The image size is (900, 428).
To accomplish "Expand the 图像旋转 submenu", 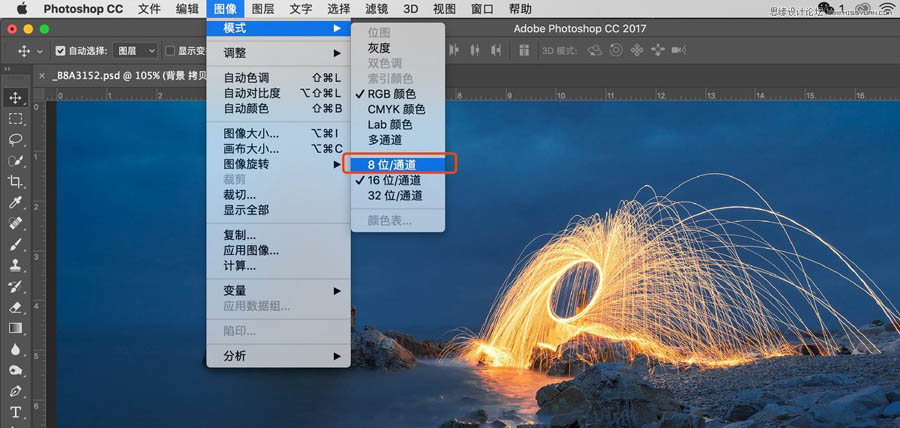I will [279, 164].
